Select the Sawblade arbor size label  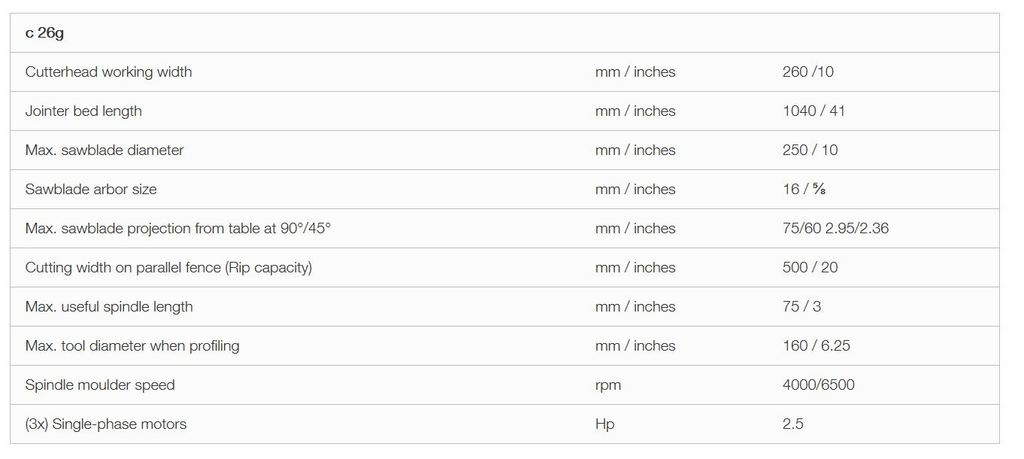coord(91,189)
